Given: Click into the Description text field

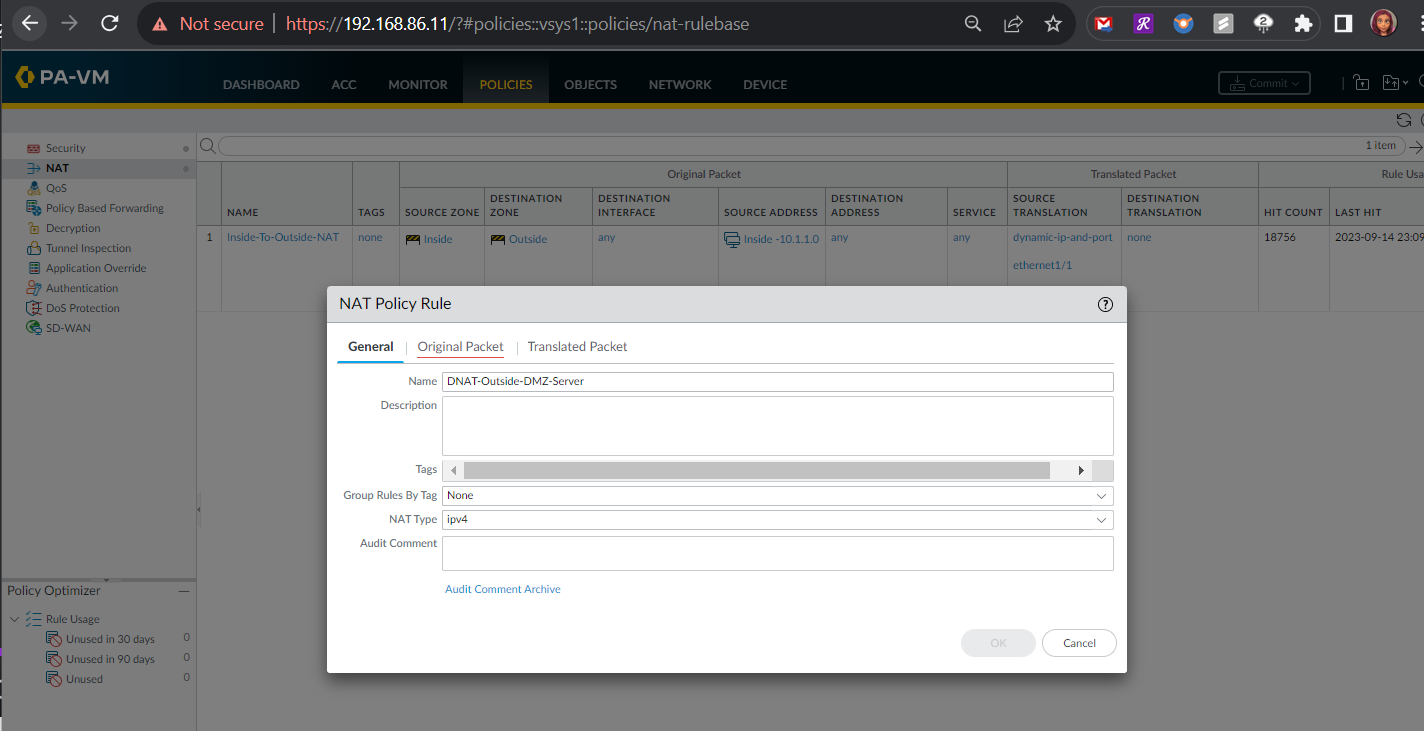Looking at the screenshot, I should click(x=777, y=426).
